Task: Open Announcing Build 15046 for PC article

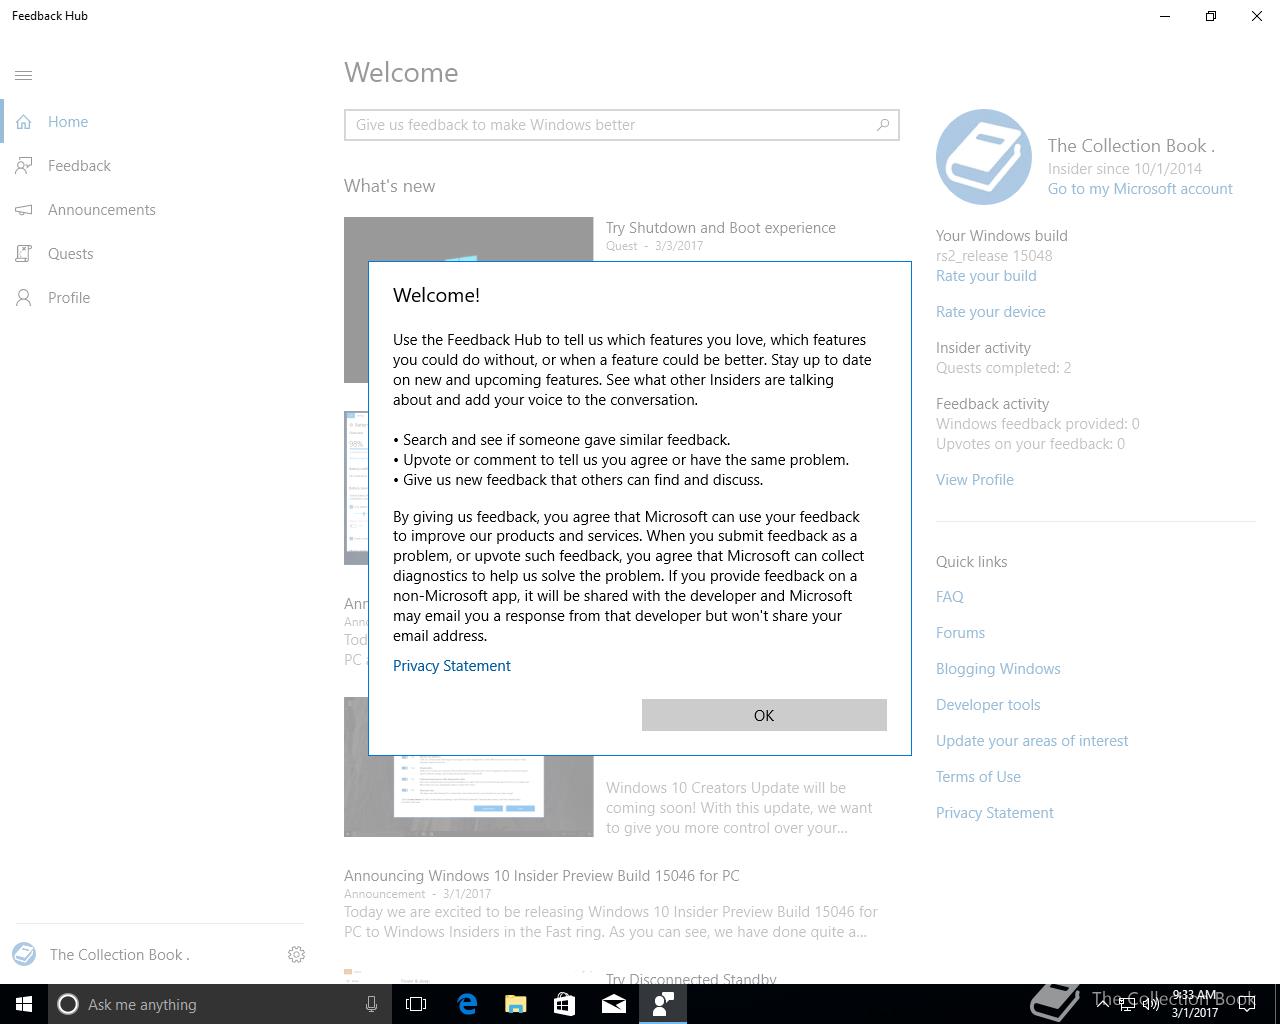Action: (542, 876)
